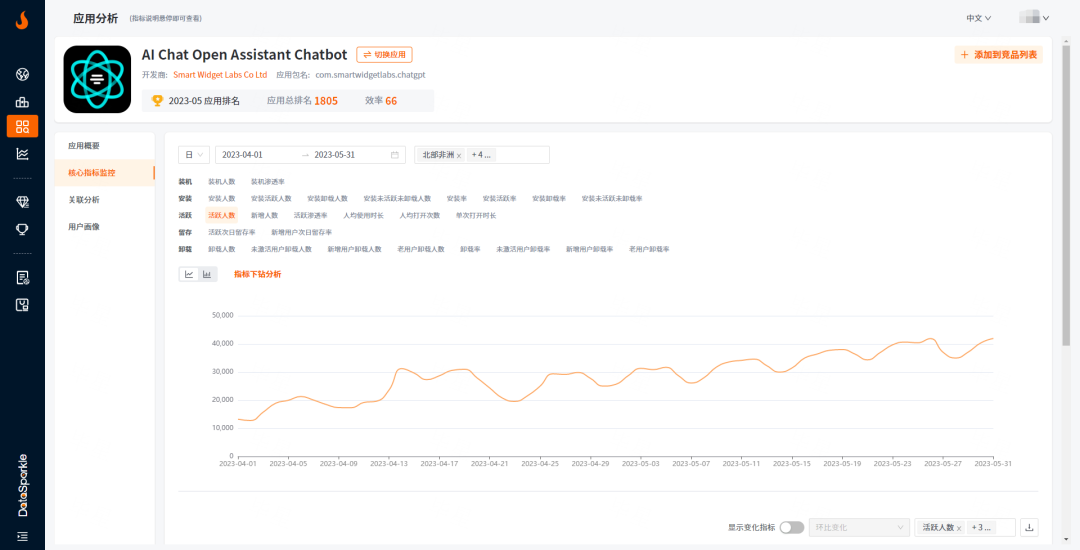1080x550 pixels.
Task: Click the globe icon in left sidebar
Action: (22, 75)
